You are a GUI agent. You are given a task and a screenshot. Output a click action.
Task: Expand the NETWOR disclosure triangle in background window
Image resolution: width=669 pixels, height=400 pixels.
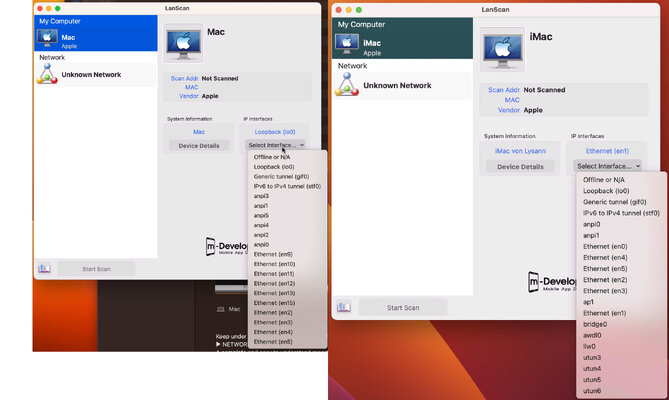[218, 344]
